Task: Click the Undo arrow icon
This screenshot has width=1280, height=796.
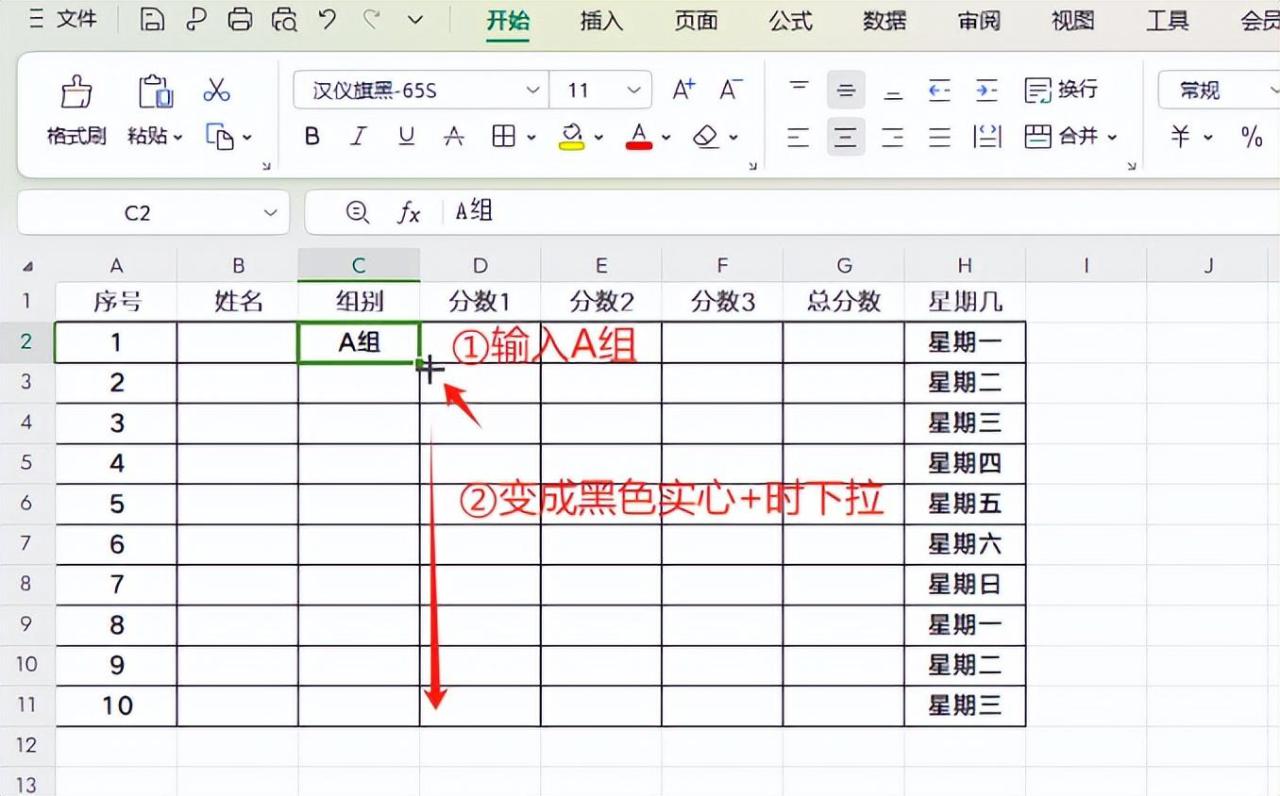Action: (x=327, y=18)
